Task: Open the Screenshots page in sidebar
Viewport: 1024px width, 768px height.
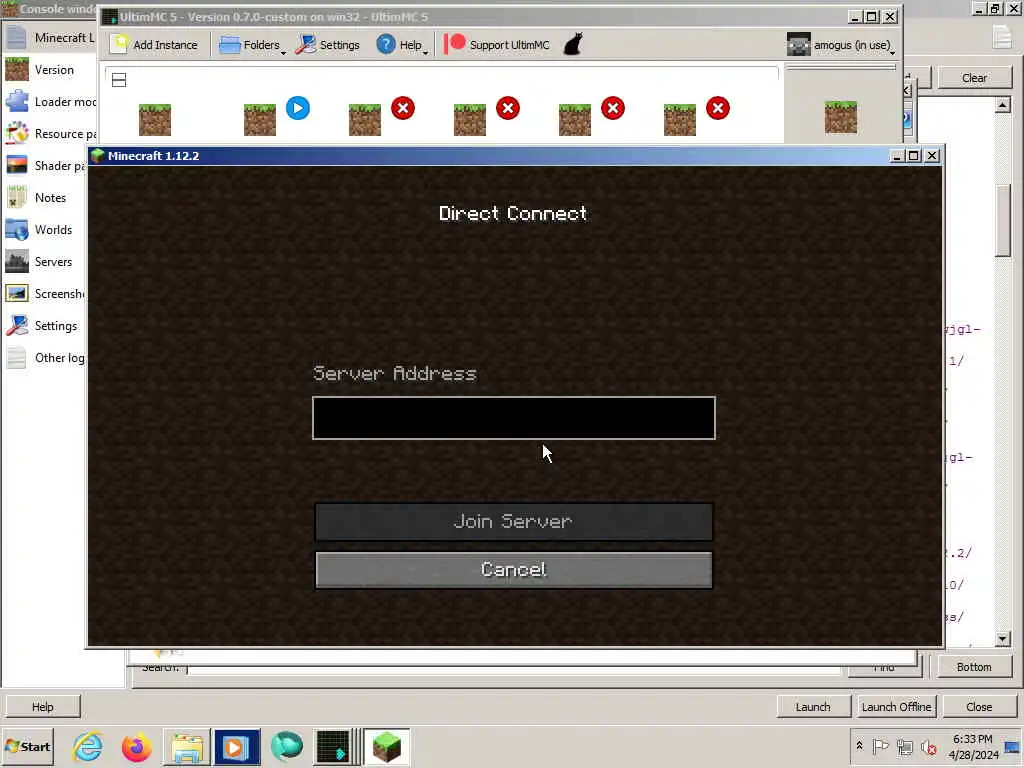Action: point(43,293)
